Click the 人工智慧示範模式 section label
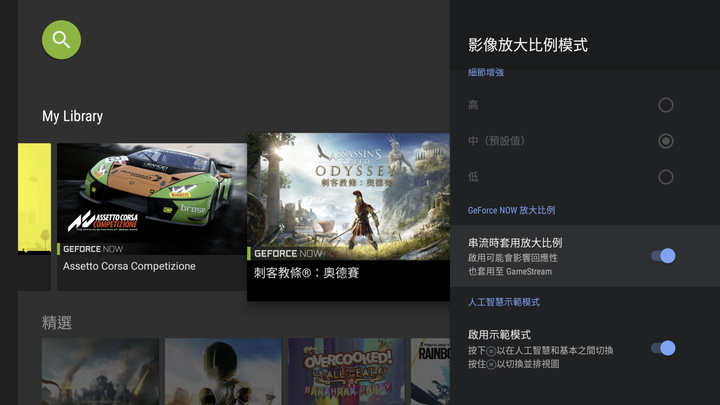Image resolution: width=720 pixels, height=405 pixels. (x=504, y=302)
